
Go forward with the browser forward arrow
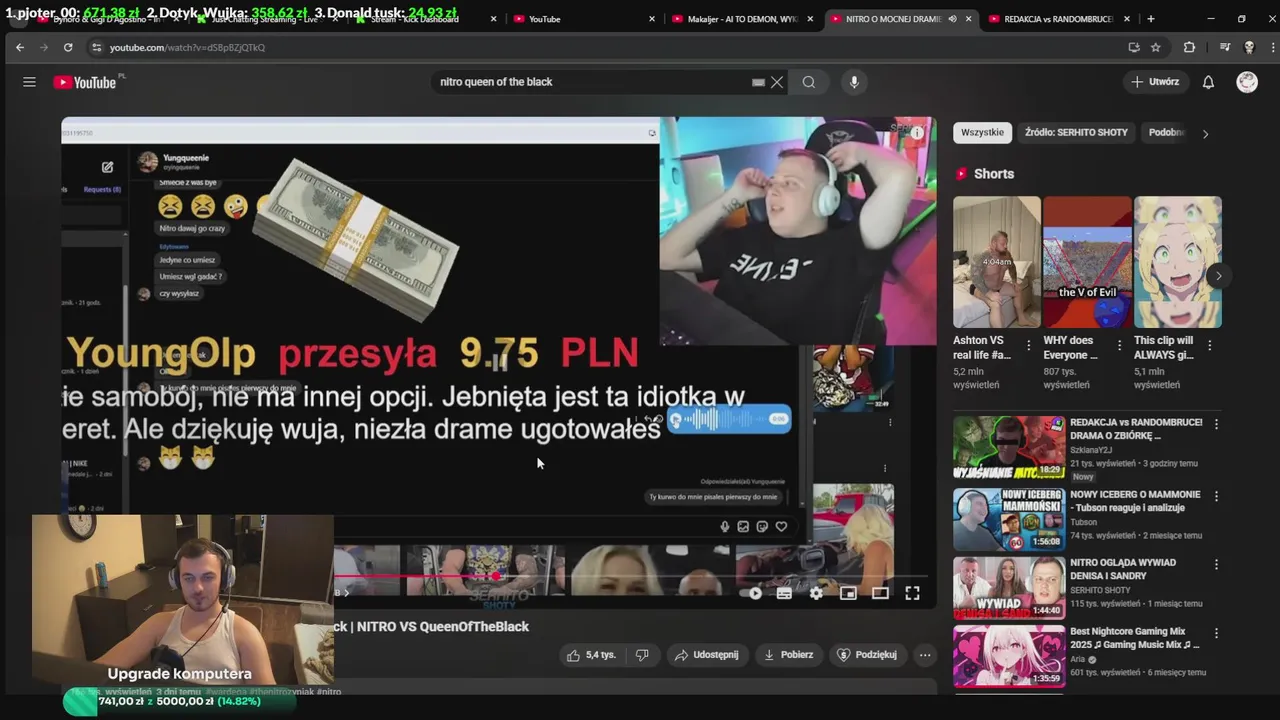[x=44, y=47]
